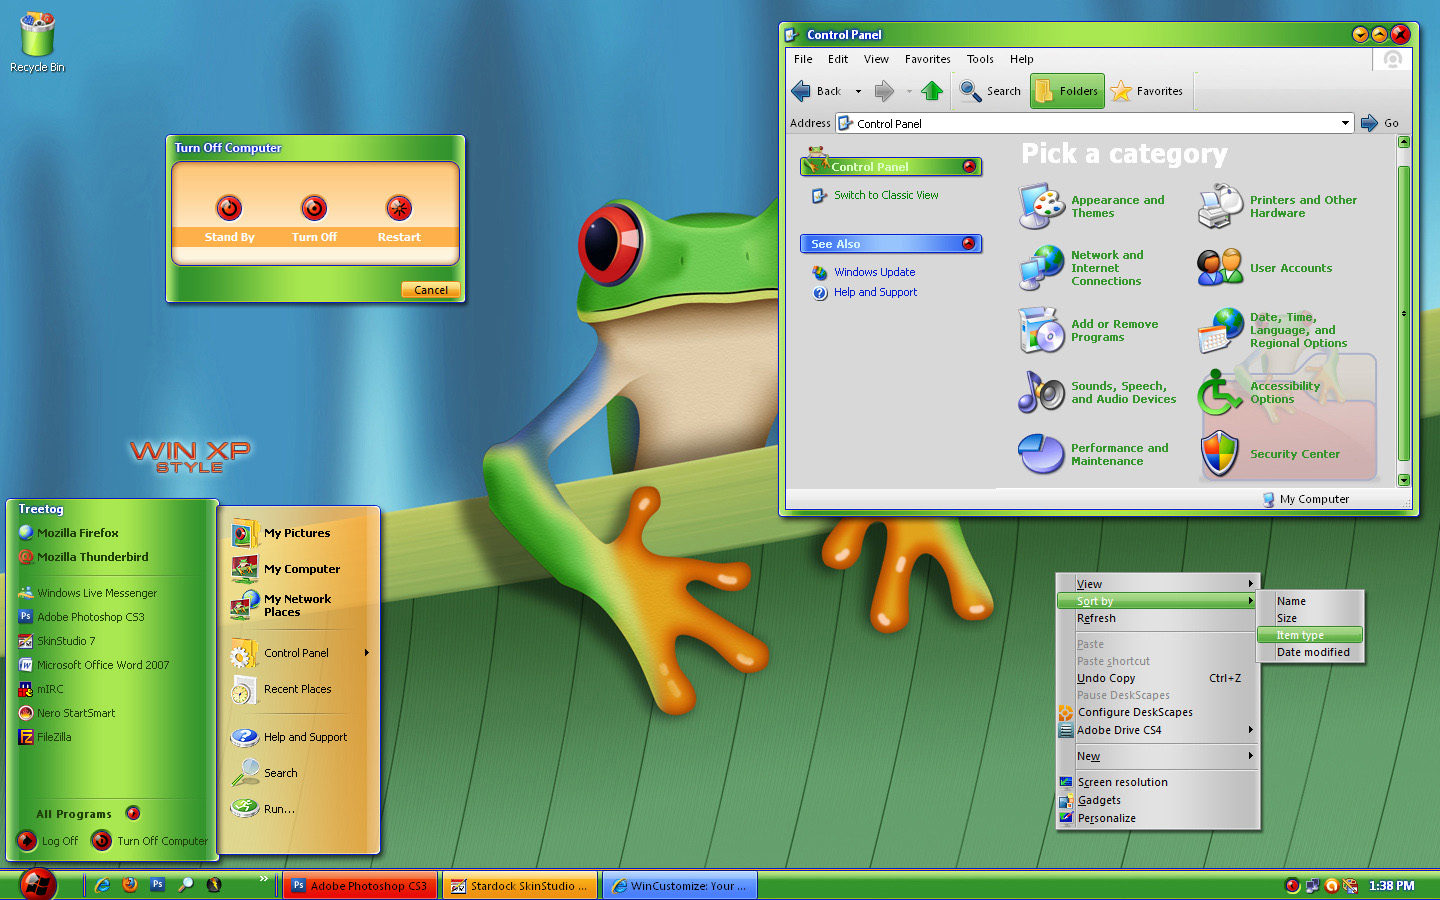
Task: Open My Pictures in Start menu
Action: click(x=281, y=533)
